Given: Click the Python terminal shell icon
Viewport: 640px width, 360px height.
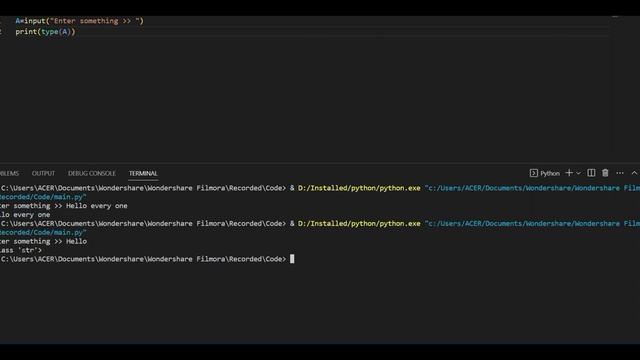Looking at the screenshot, I should [x=533, y=173].
